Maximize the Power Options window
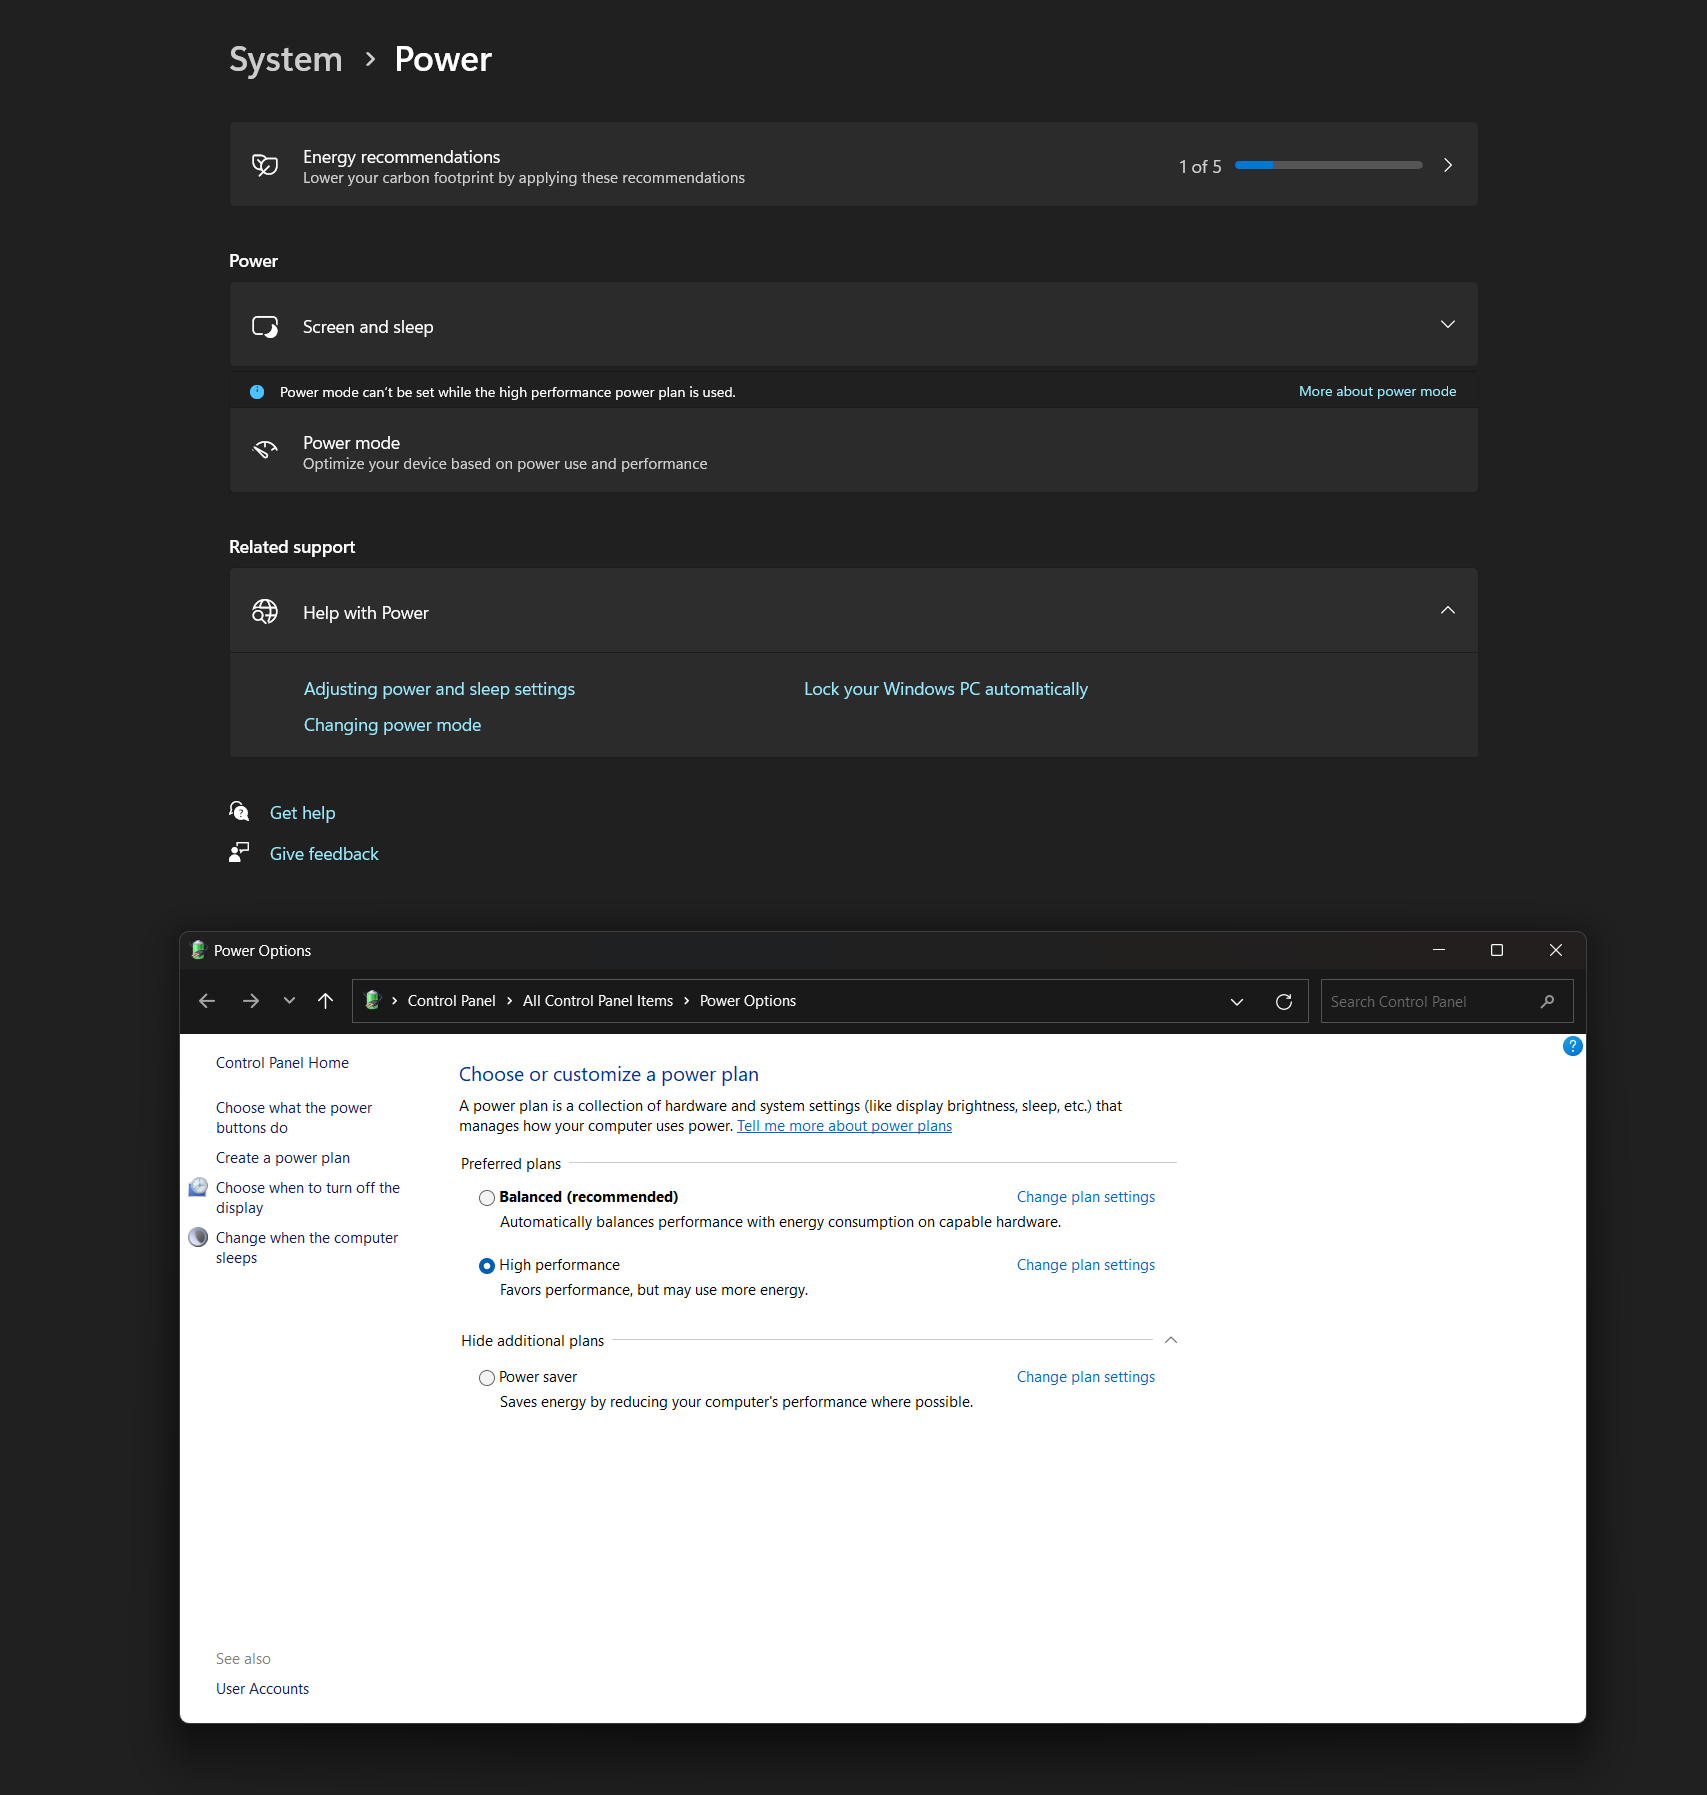The width and height of the screenshot is (1707, 1795). [x=1497, y=950]
